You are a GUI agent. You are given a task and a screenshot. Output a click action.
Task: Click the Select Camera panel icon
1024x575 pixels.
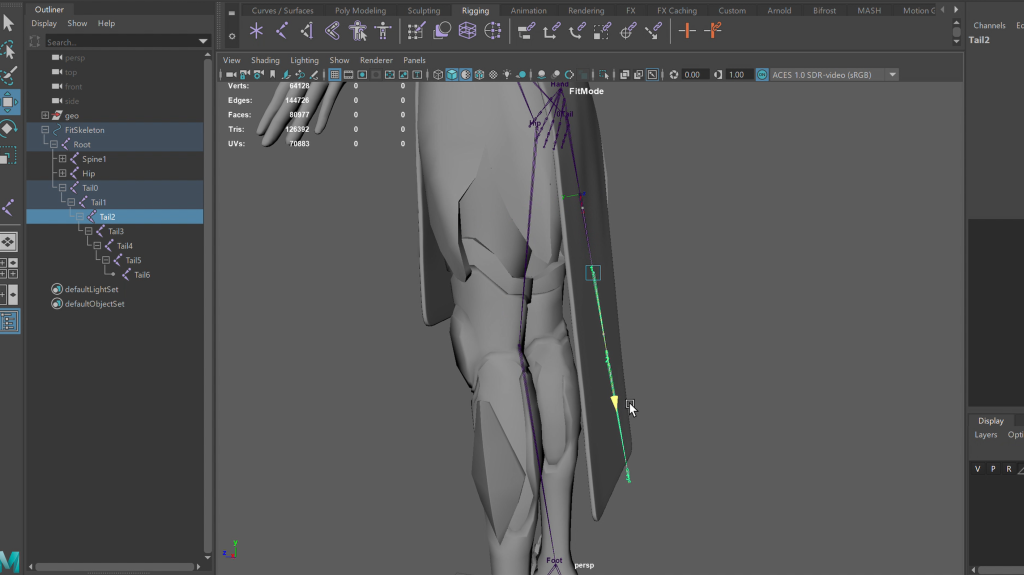[231, 74]
